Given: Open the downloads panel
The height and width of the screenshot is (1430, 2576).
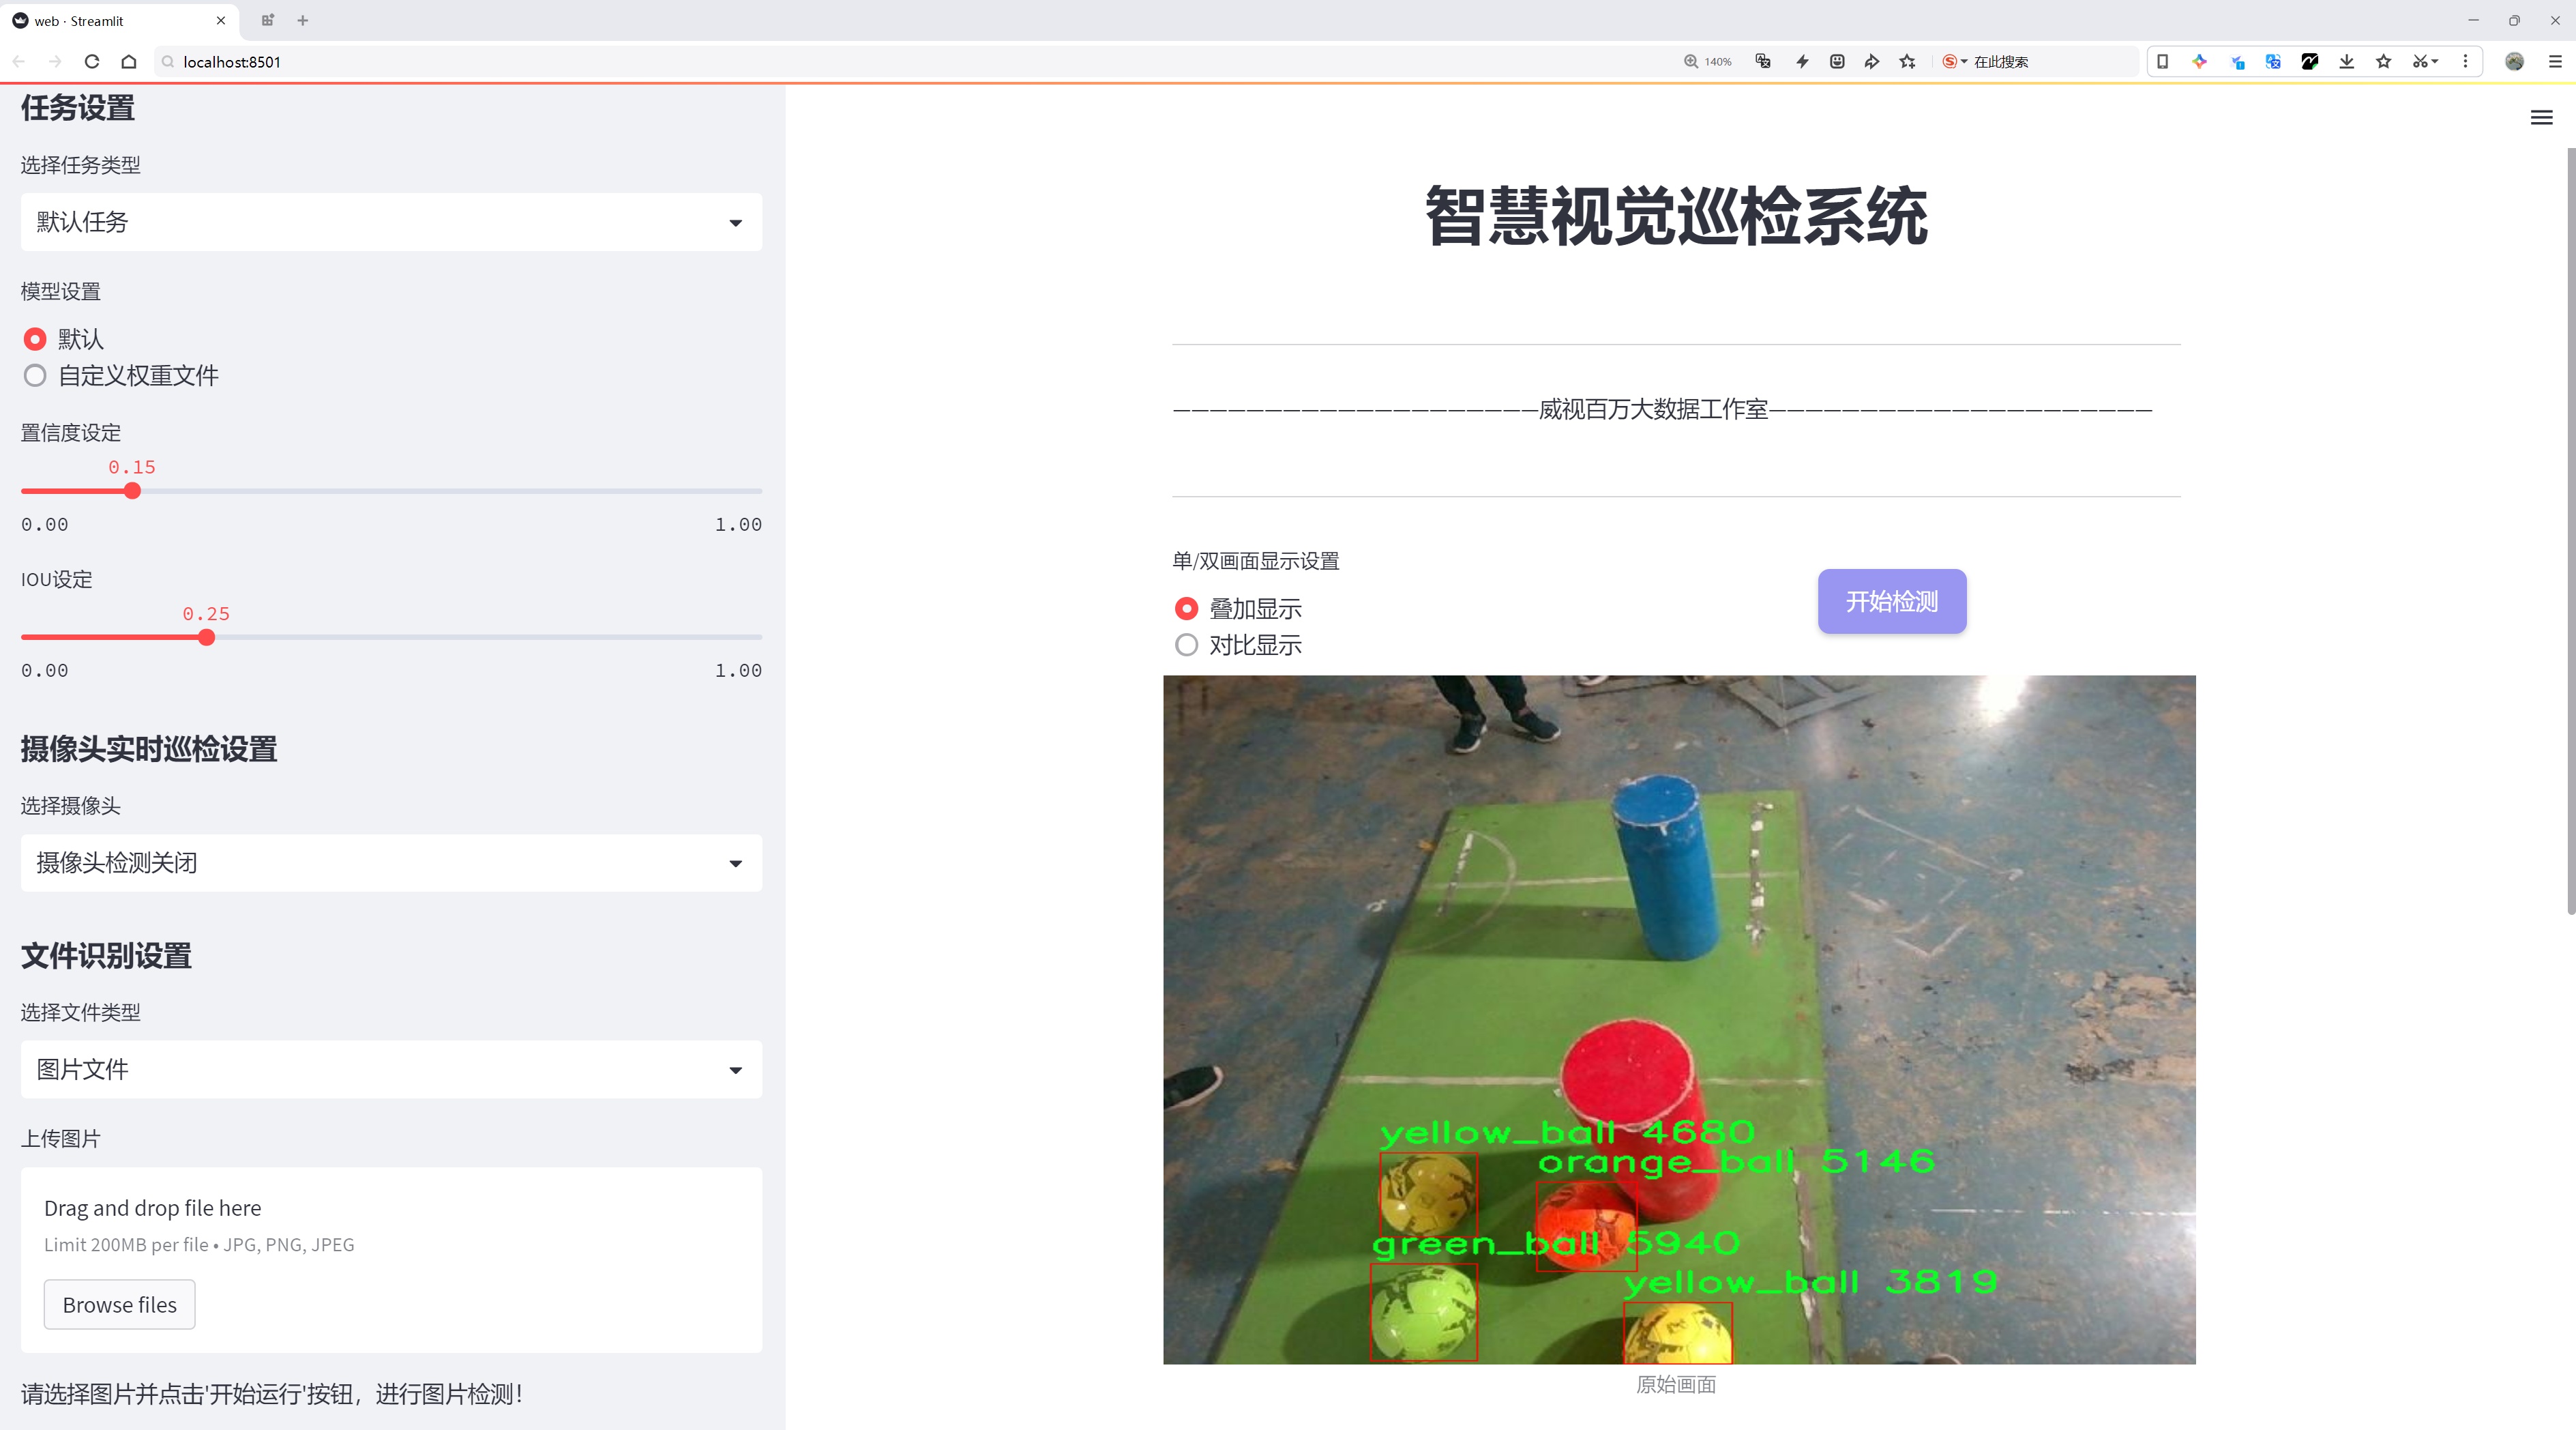Looking at the screenshot, I should click(2347, 61).
